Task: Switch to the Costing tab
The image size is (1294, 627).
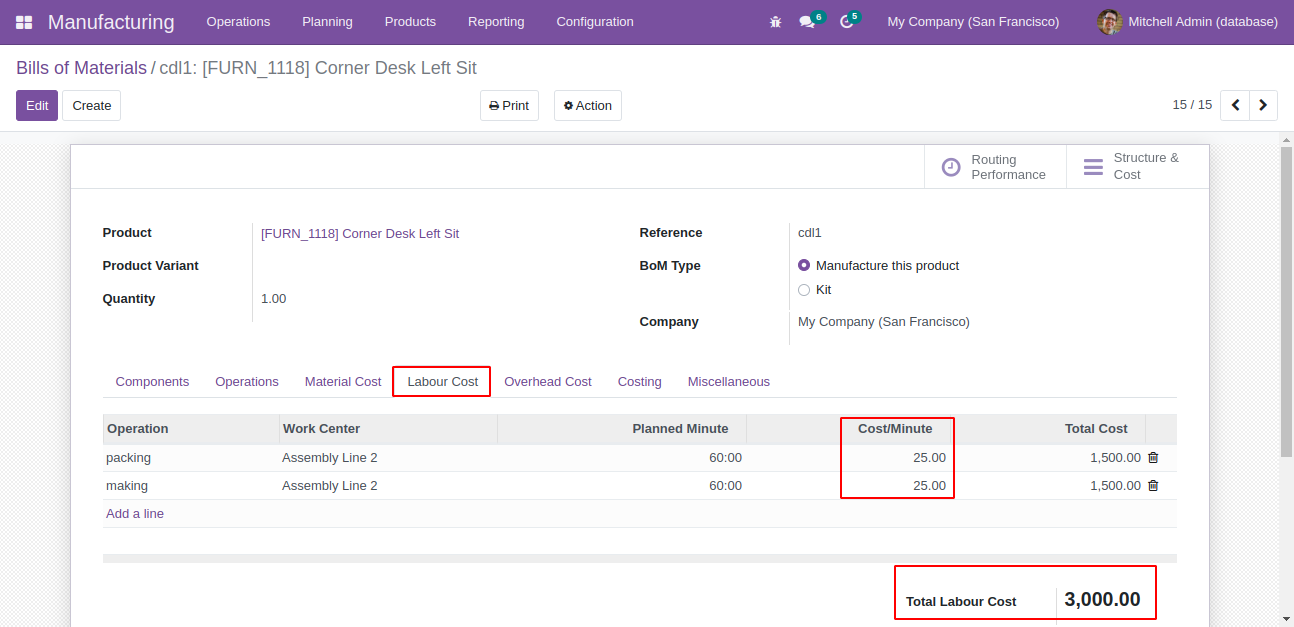Action: click(640, 382)
